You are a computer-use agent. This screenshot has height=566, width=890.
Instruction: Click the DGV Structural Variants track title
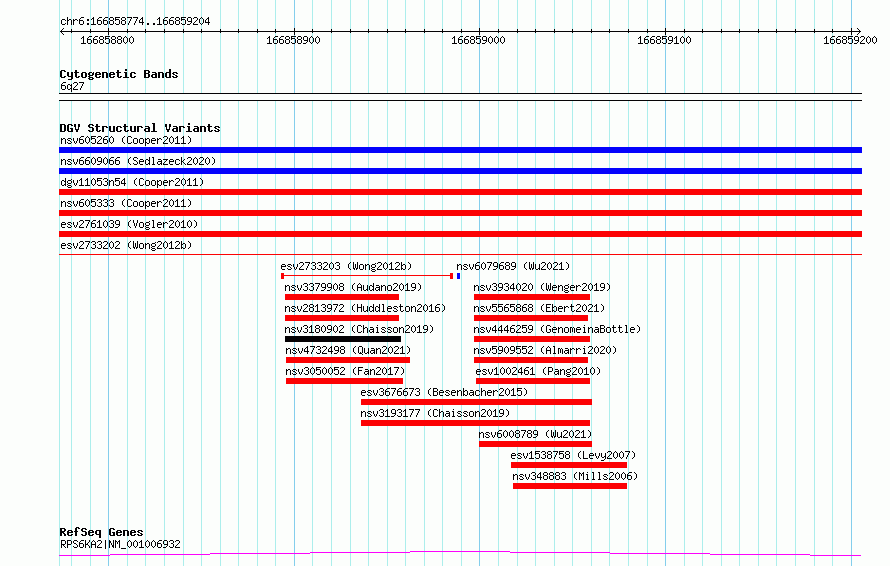[140, 128]
